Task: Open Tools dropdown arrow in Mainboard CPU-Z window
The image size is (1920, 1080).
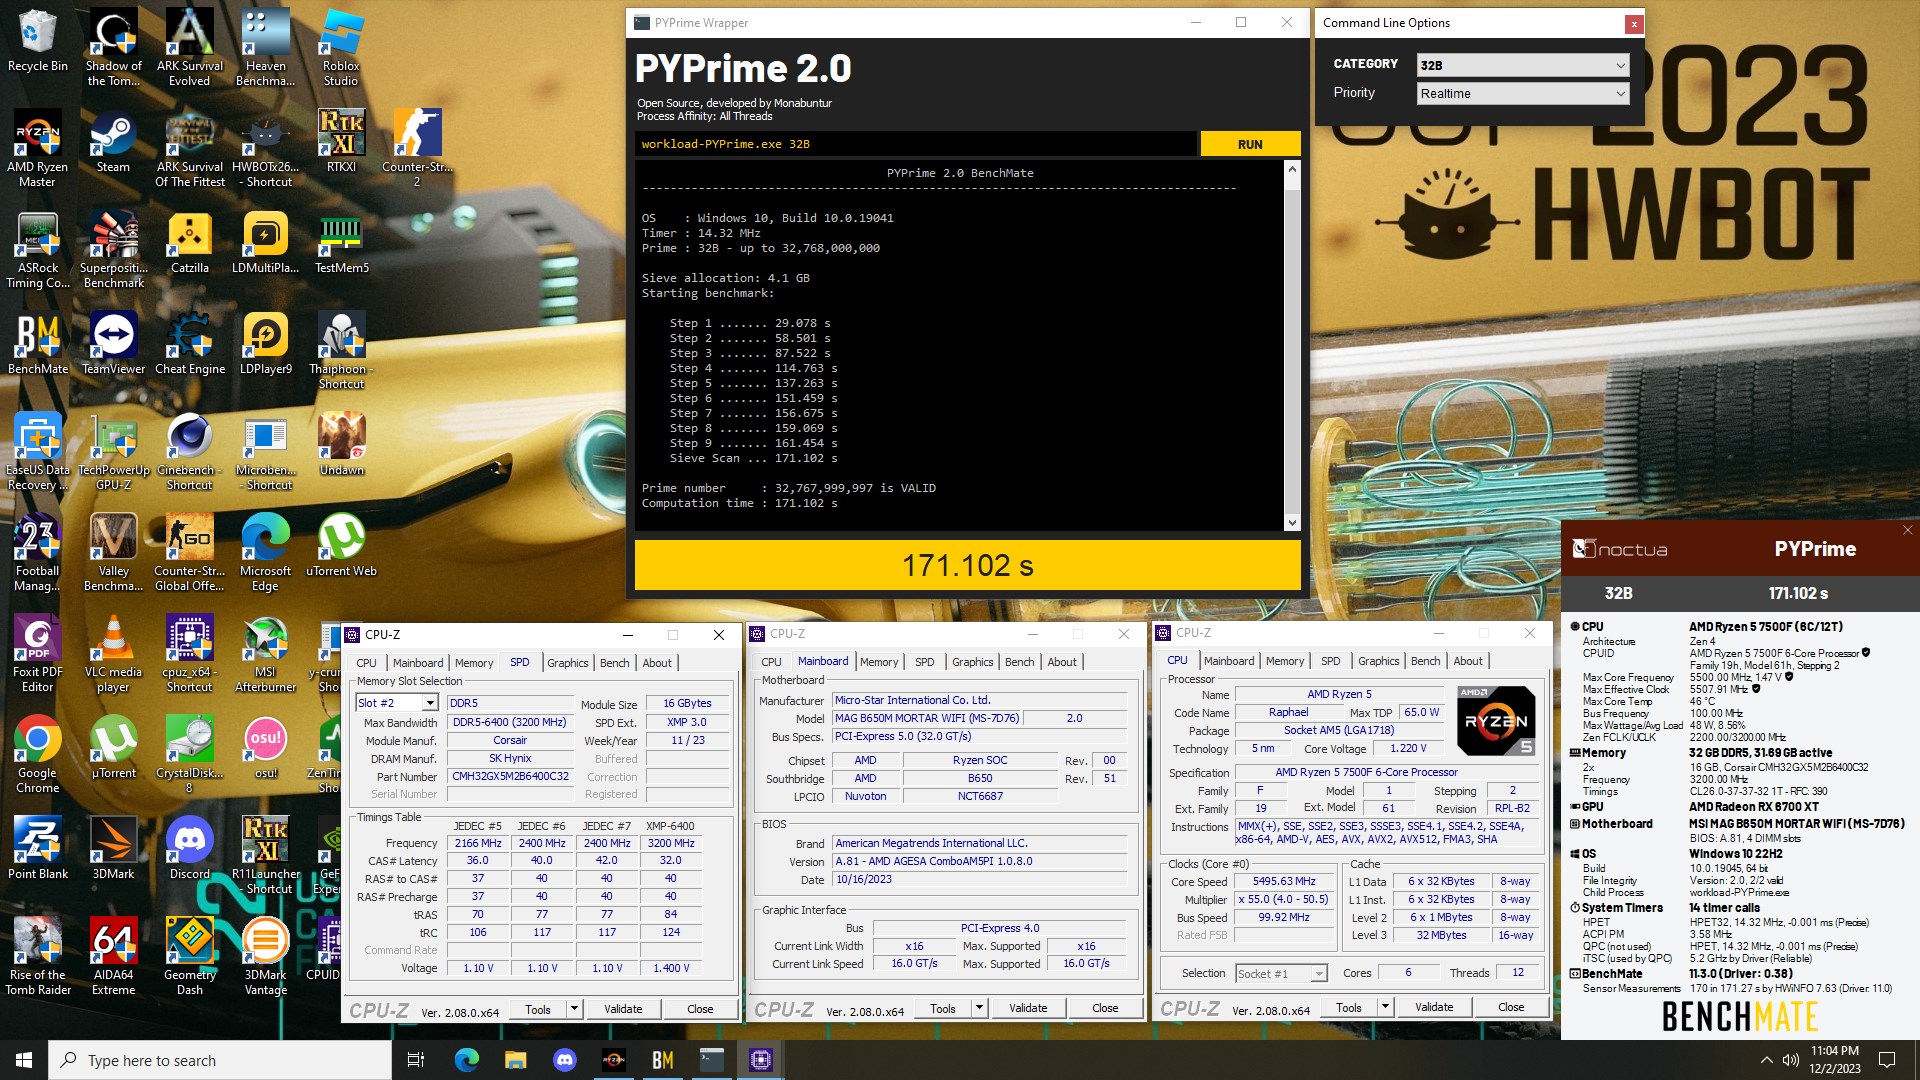Action: pos(980,1008)
